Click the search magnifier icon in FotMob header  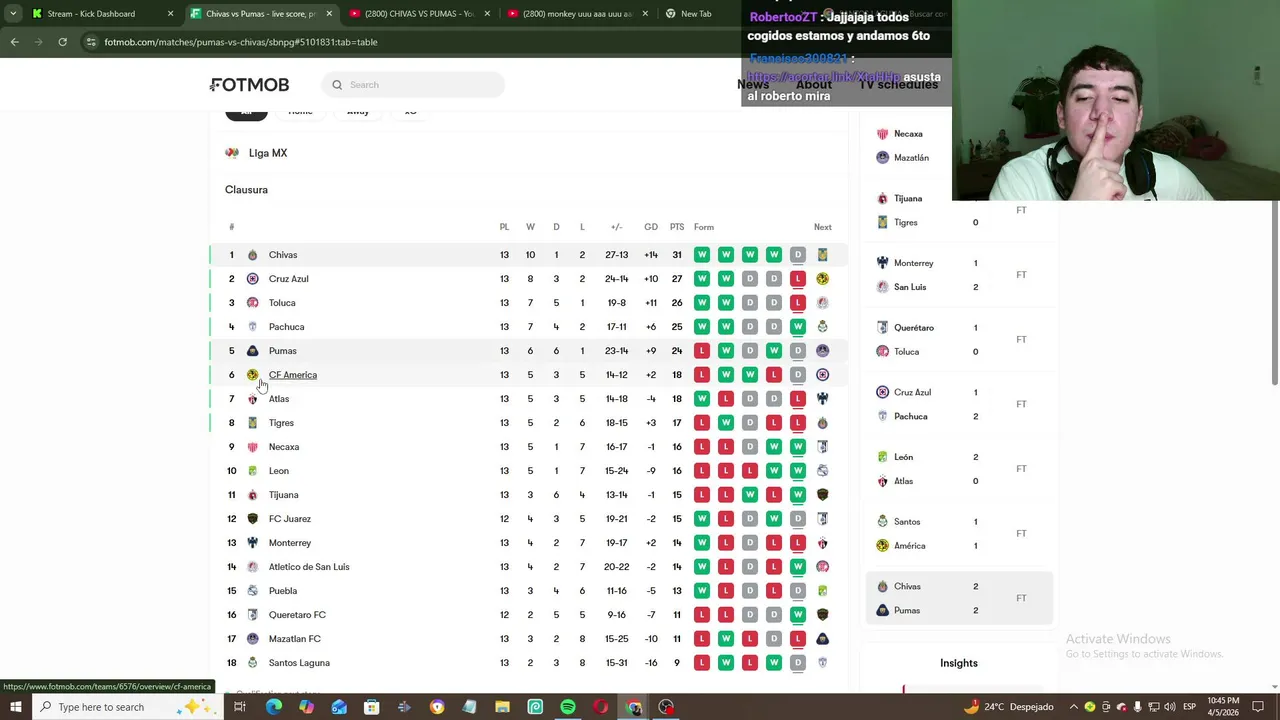pyautogui.click(x=337, y=85)
